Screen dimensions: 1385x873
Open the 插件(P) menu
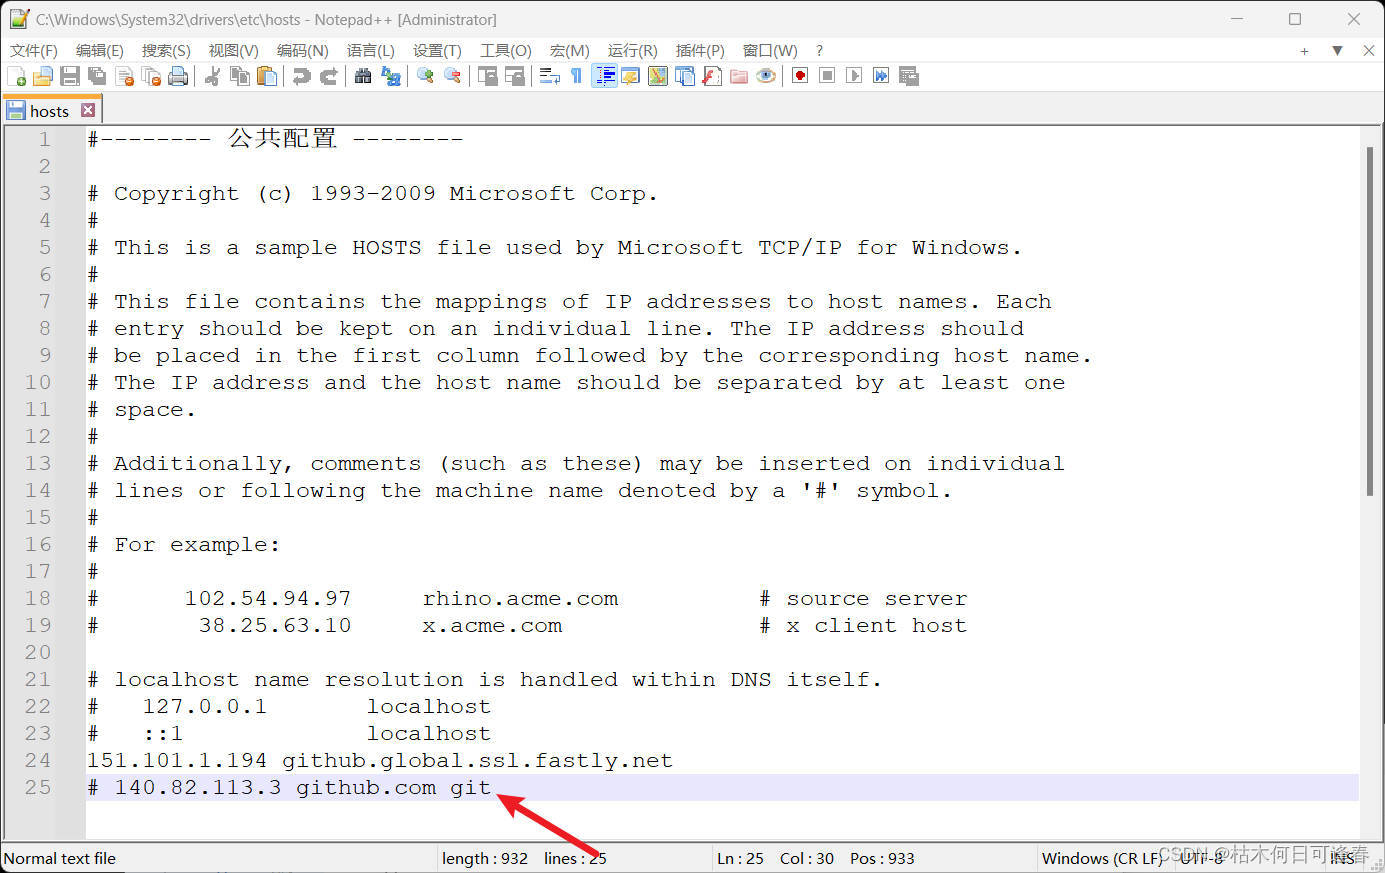click(700, 50)
